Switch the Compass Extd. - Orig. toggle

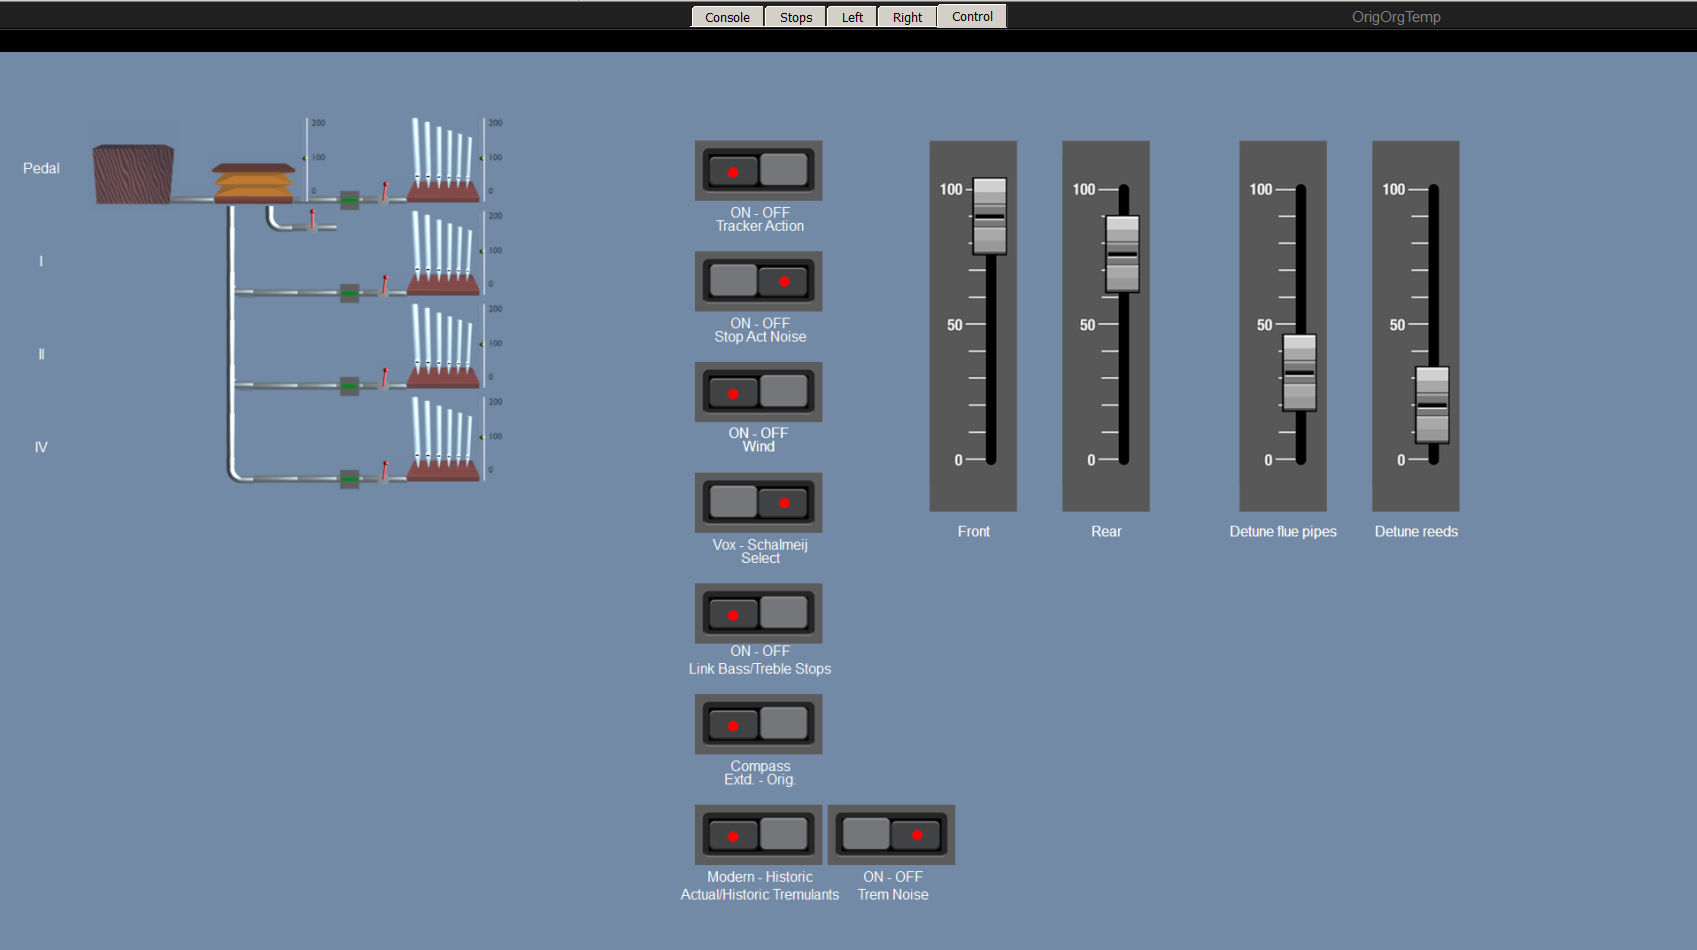758,725
